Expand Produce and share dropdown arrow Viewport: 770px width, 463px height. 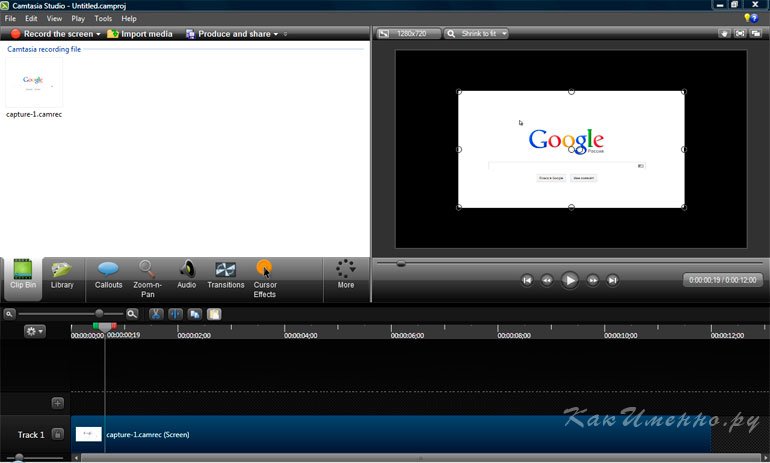(275, 34)
